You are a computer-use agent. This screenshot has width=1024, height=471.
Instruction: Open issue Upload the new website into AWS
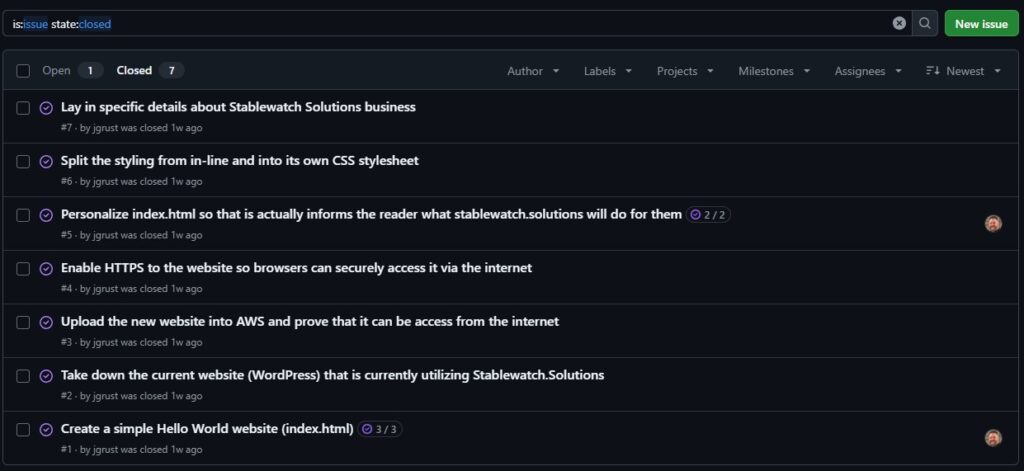pyautogui.click(x=310, y=321)
